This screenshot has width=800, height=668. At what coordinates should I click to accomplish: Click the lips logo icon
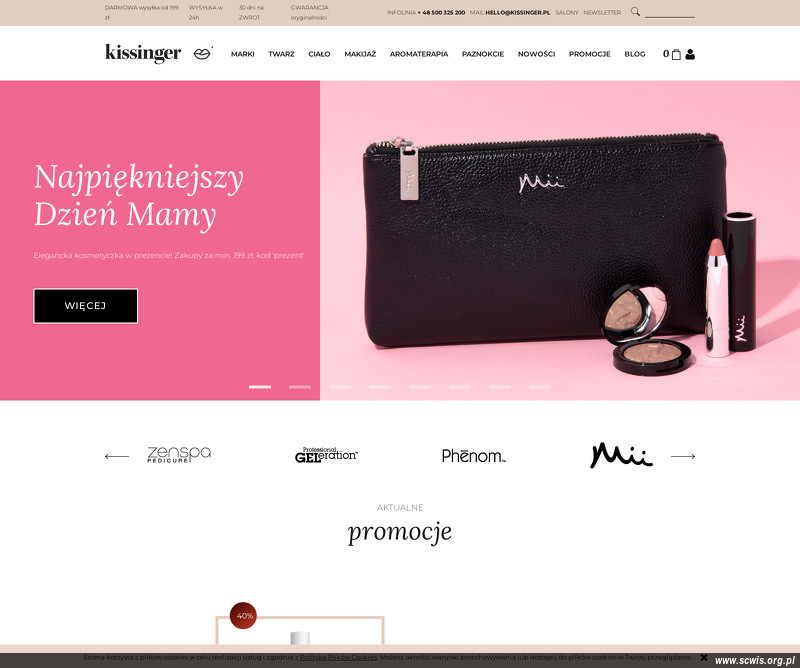pyautogui.click(x=203, y=53)
